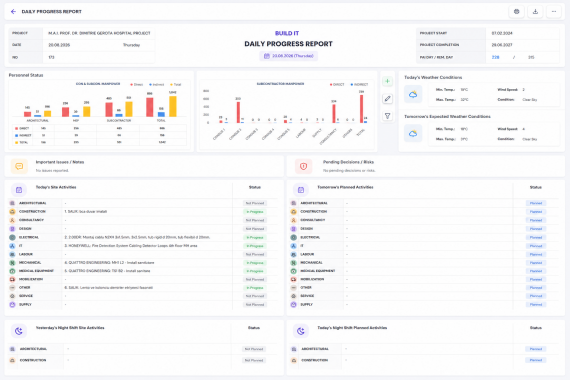Select the Electrical cable mounting activity text
This screenshot has height=380, width=570.
tap(137, 237)
